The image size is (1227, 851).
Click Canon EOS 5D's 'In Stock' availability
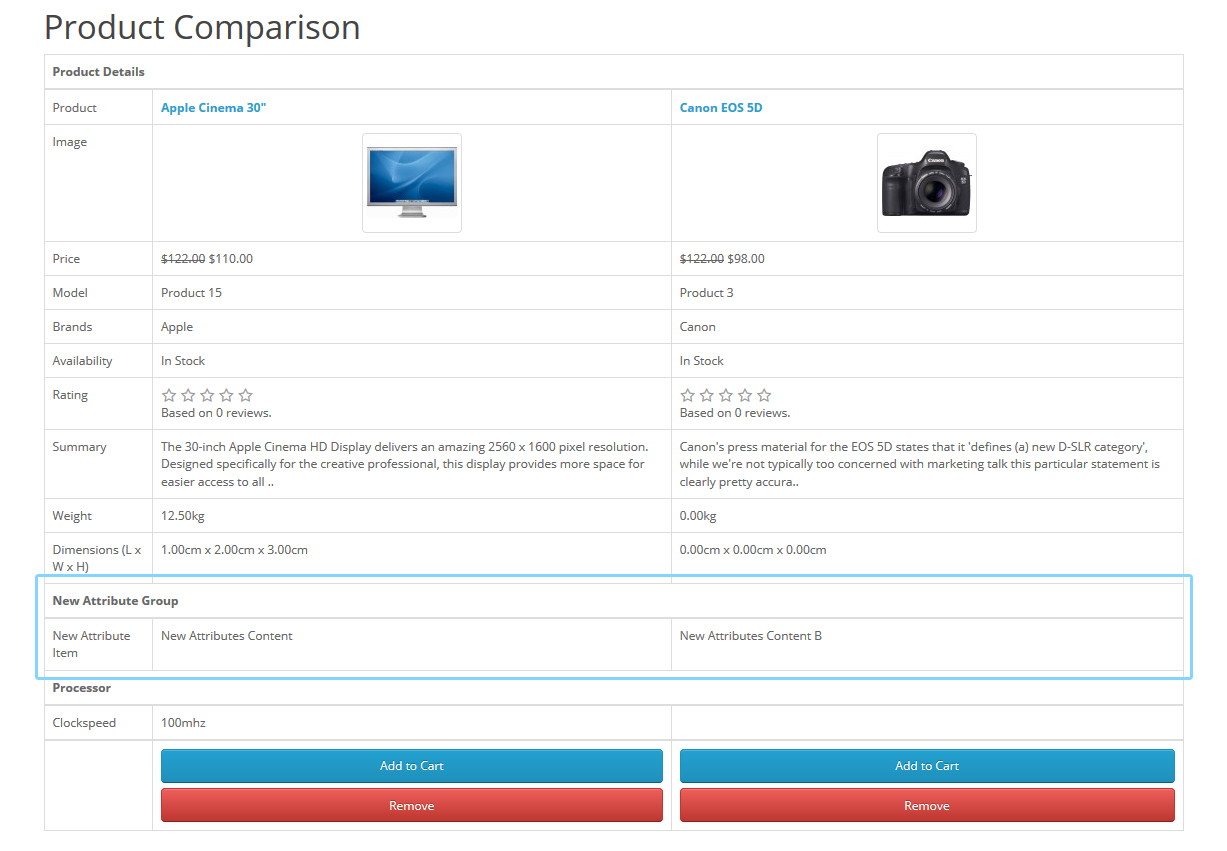point(702,361)
